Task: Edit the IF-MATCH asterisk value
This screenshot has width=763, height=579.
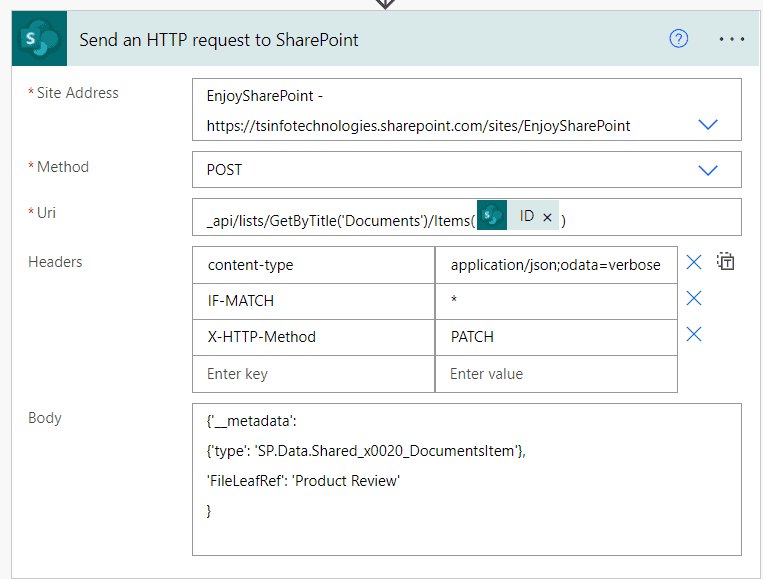Action: pos(556,301)
